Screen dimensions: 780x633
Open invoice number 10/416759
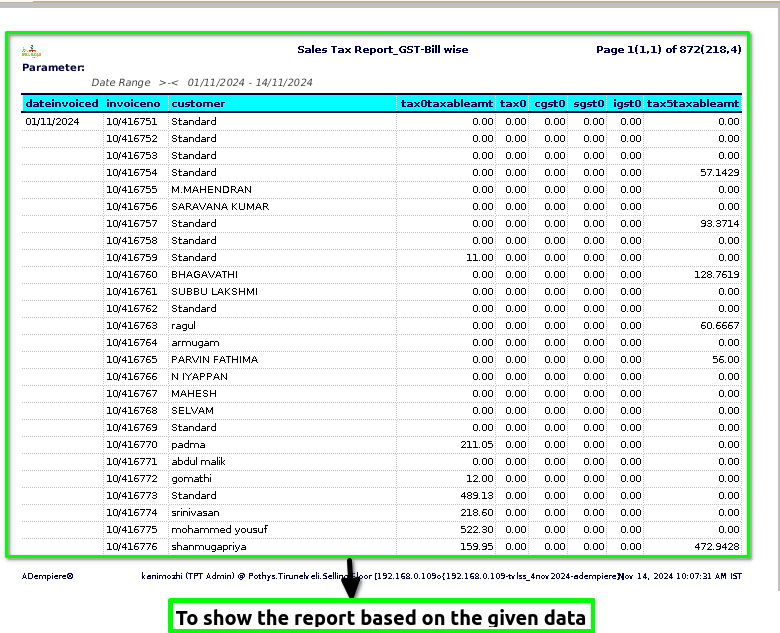pyautogui.click(x=131, y=257)
